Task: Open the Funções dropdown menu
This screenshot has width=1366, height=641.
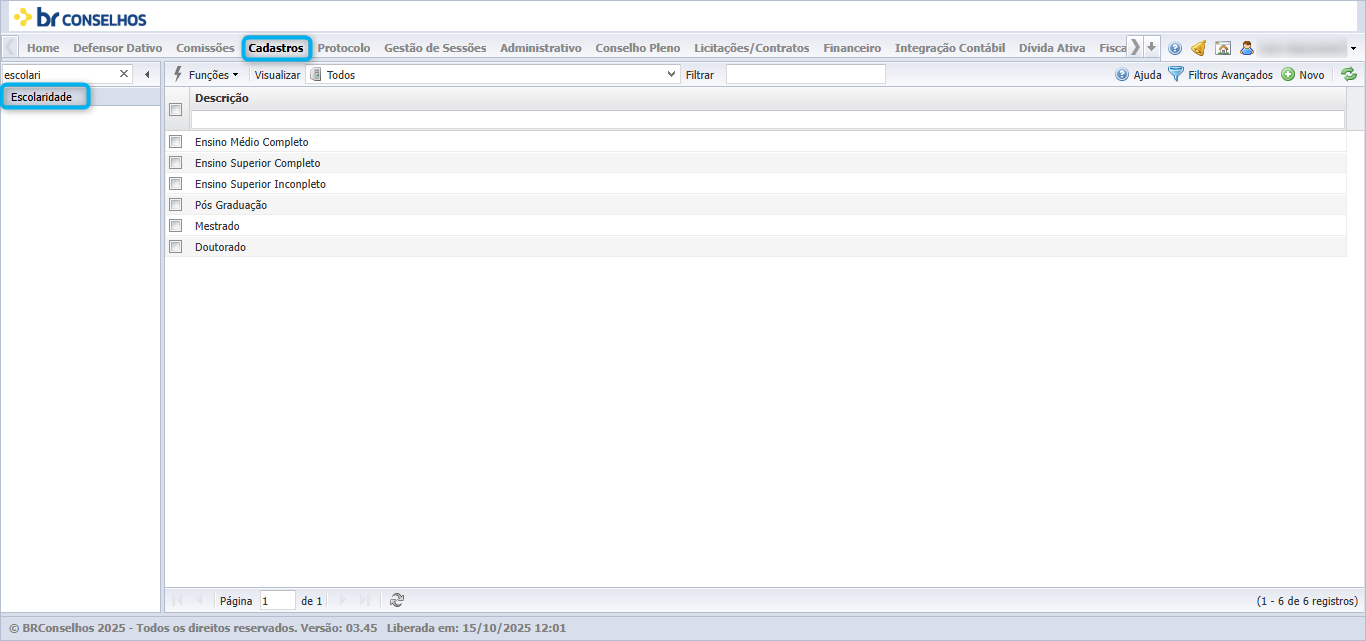Action: 206,74
